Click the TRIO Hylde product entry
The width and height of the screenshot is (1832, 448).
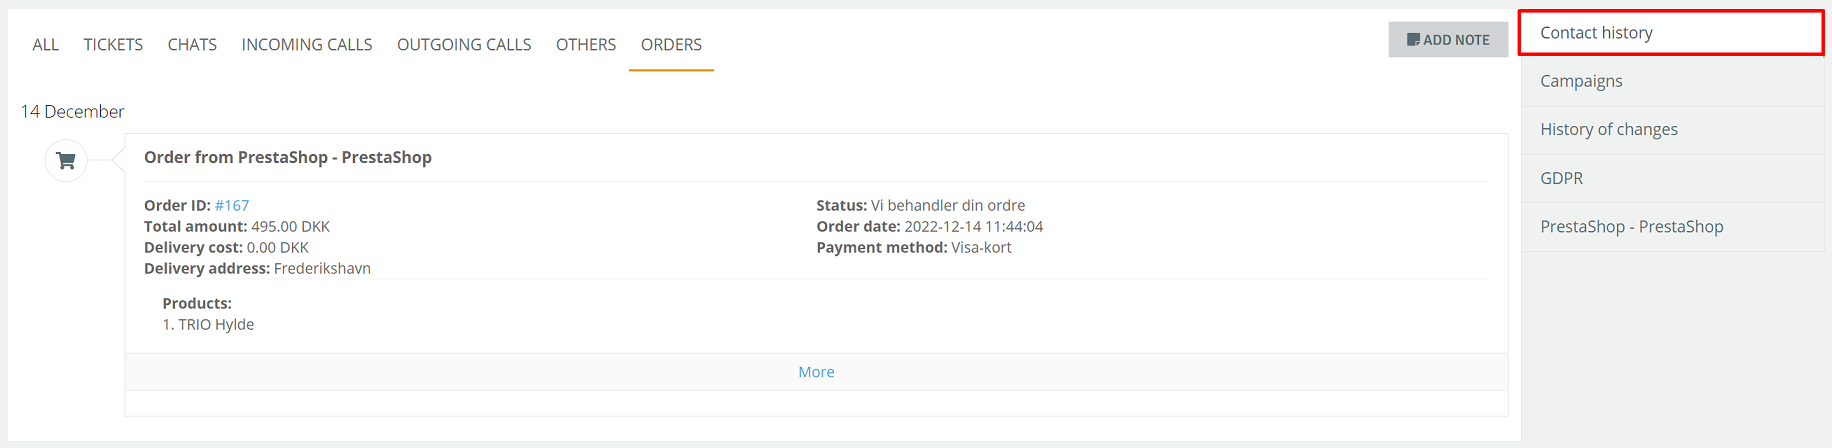tap(208, 324)
